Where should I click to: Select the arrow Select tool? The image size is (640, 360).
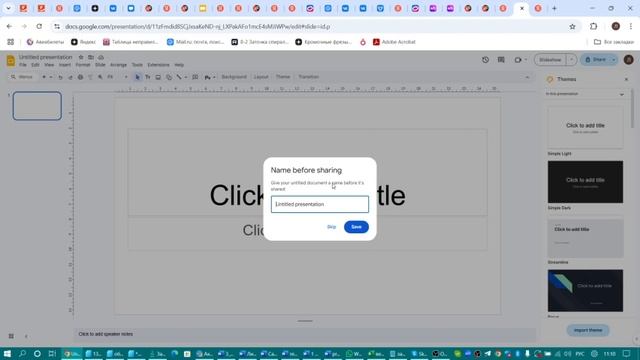138,77
